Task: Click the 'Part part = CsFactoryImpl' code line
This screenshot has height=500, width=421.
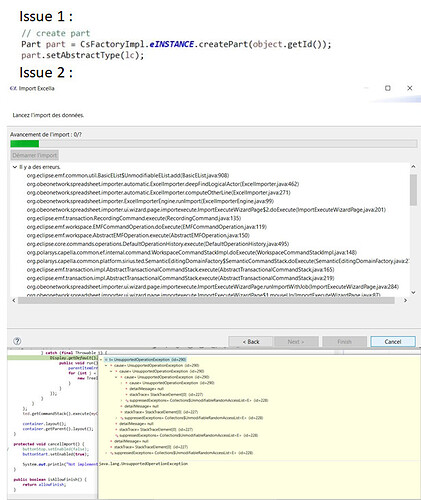Action: [176, 44]
